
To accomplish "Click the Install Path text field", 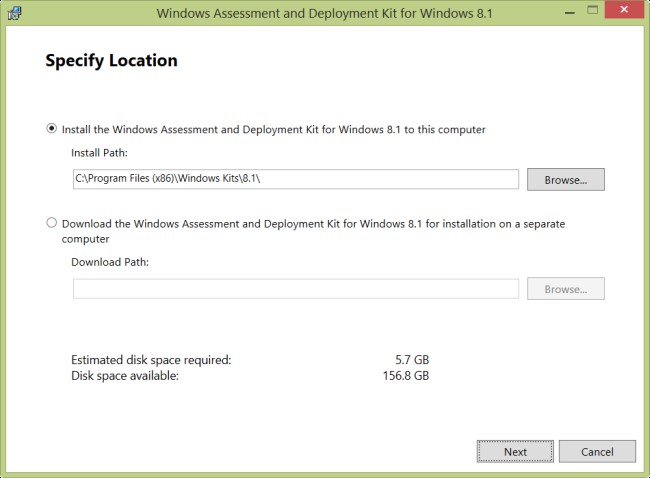I will pos(296,179).
